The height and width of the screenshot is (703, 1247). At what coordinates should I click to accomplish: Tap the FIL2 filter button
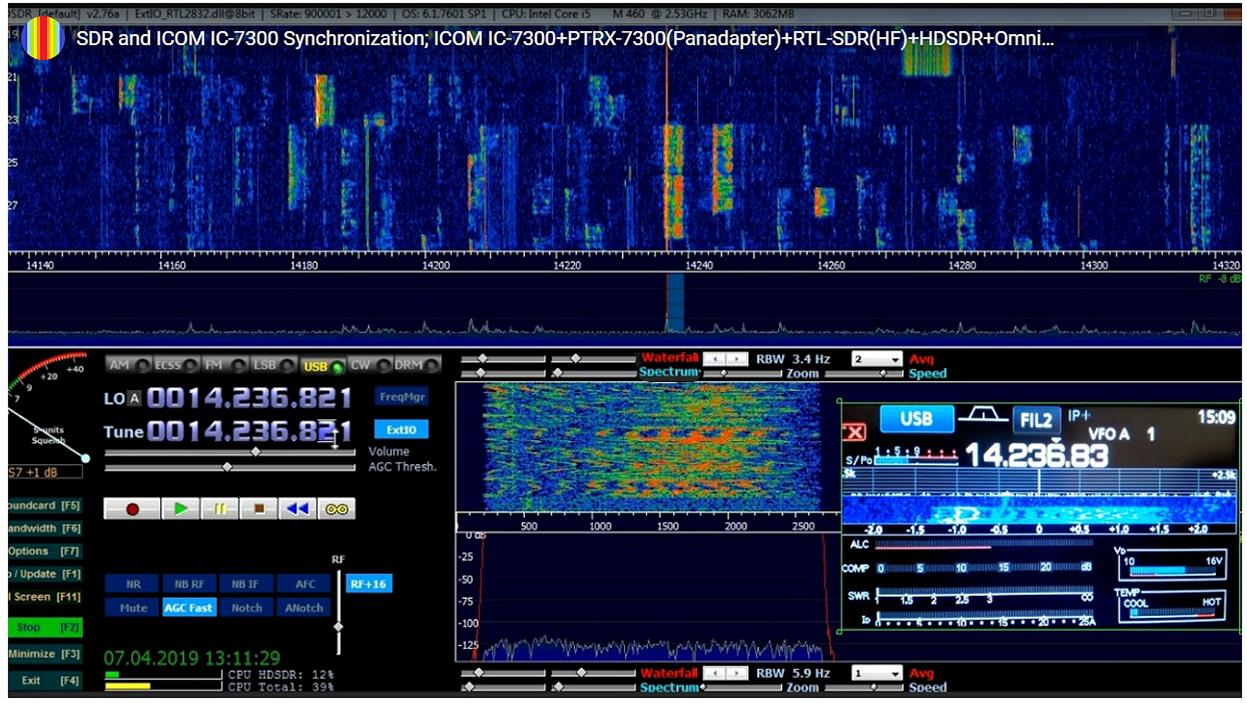1036,419
